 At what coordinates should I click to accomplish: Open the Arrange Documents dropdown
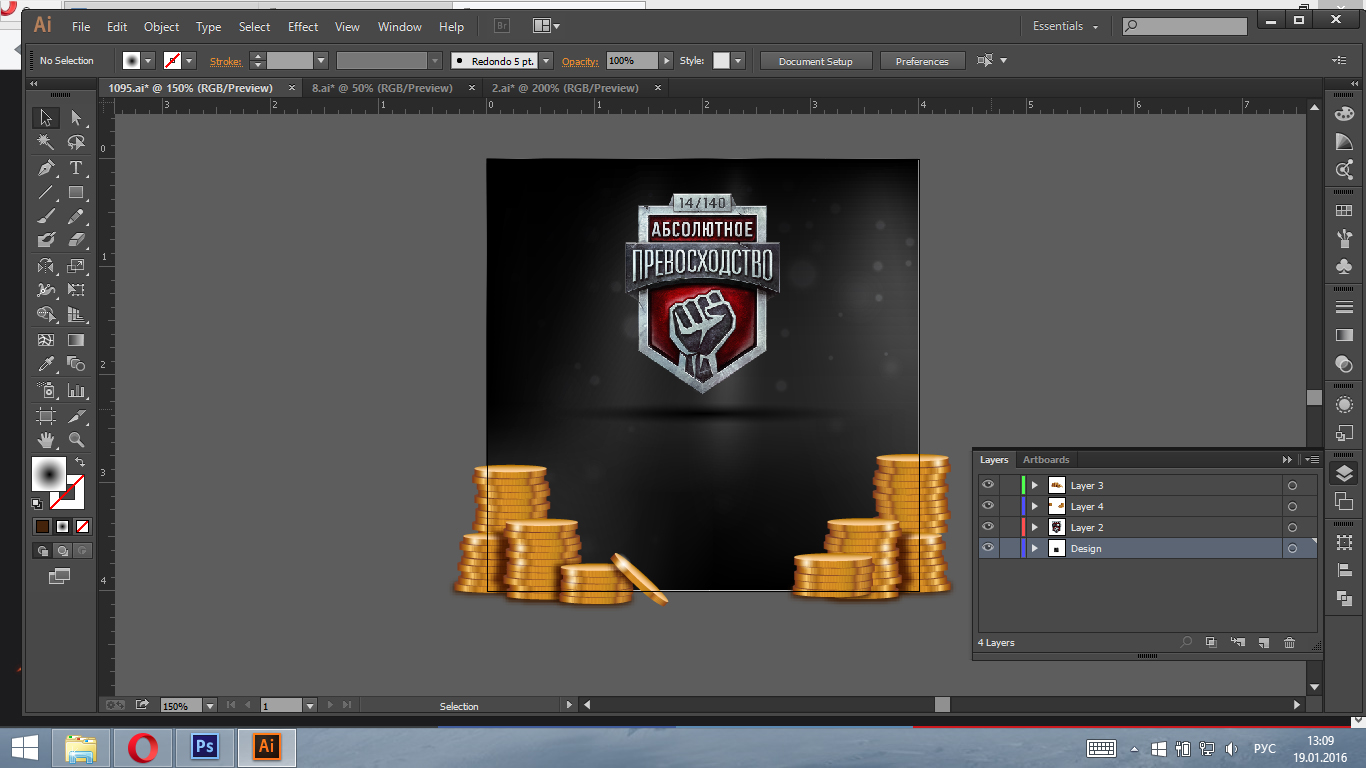click(x=546, y=26)
